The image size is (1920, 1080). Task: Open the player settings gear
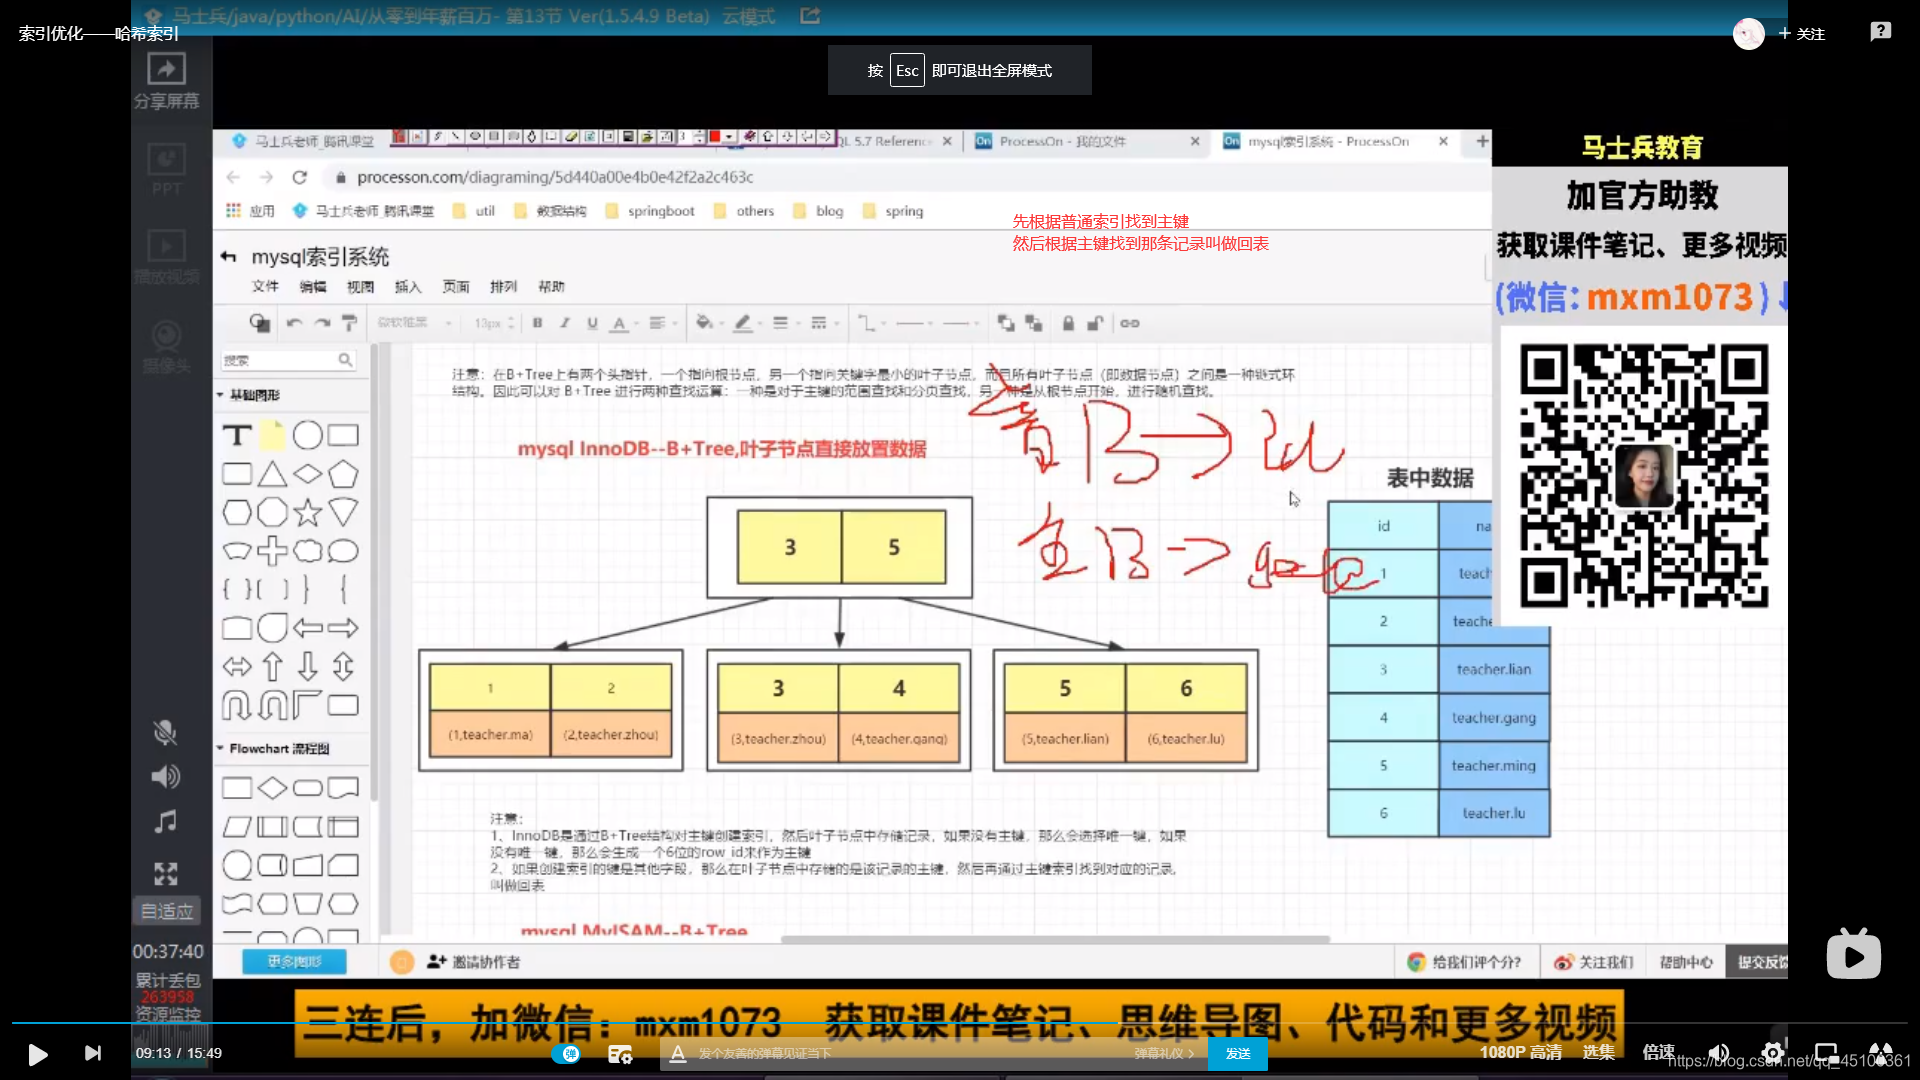pos(1772,1053)
